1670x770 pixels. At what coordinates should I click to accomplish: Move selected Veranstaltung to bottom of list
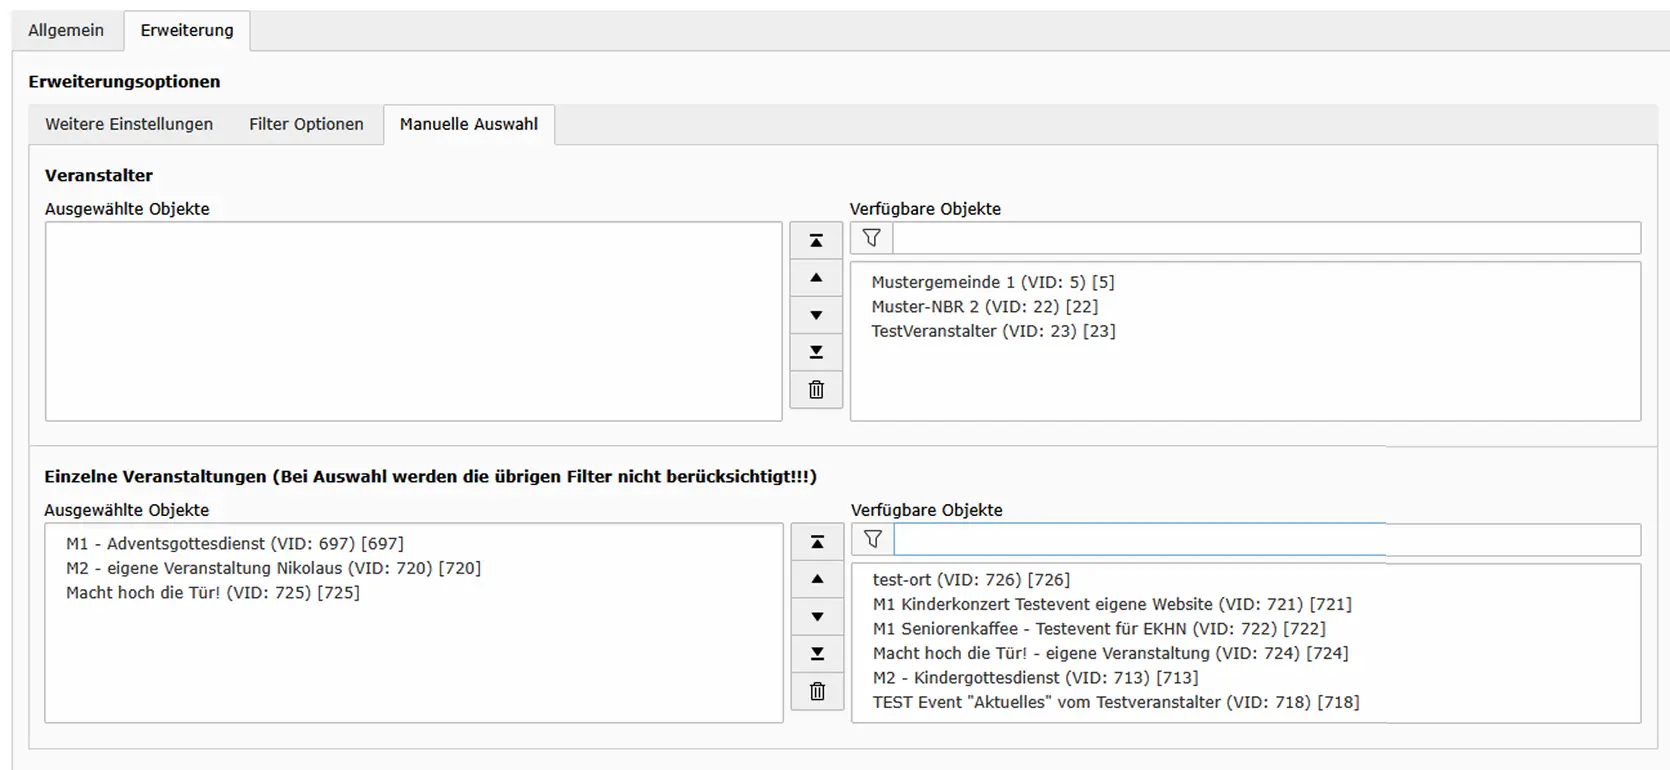point(817,654)
